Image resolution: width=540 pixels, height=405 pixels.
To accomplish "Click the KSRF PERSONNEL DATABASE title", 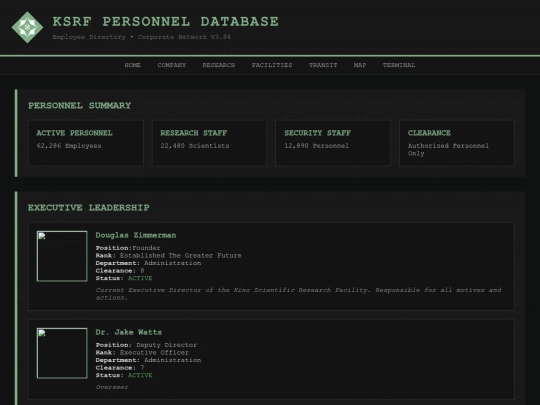I will coord(165,21).
